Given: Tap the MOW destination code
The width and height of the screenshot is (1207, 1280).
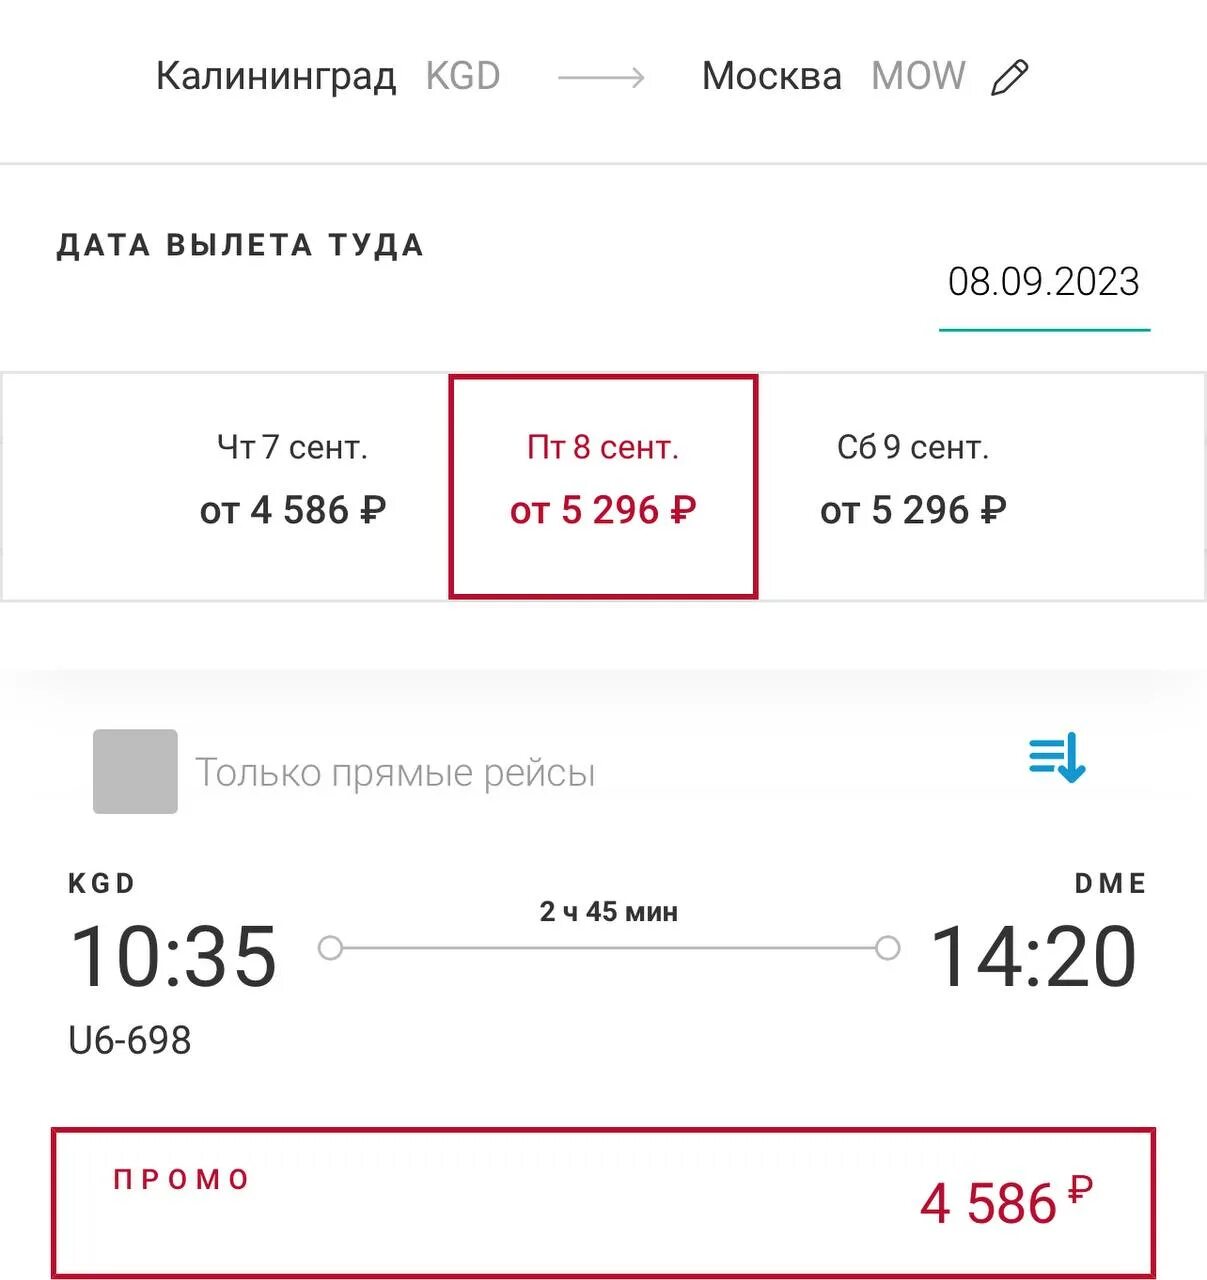Looking at the screenshot, I should [x=918, y=77].
